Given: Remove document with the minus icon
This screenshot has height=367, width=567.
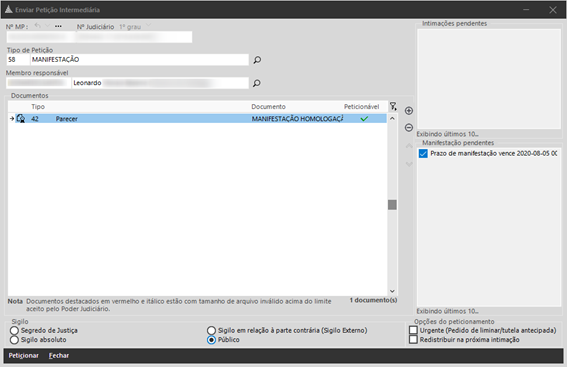Looking at the screenshot, I should pos(409,127).
